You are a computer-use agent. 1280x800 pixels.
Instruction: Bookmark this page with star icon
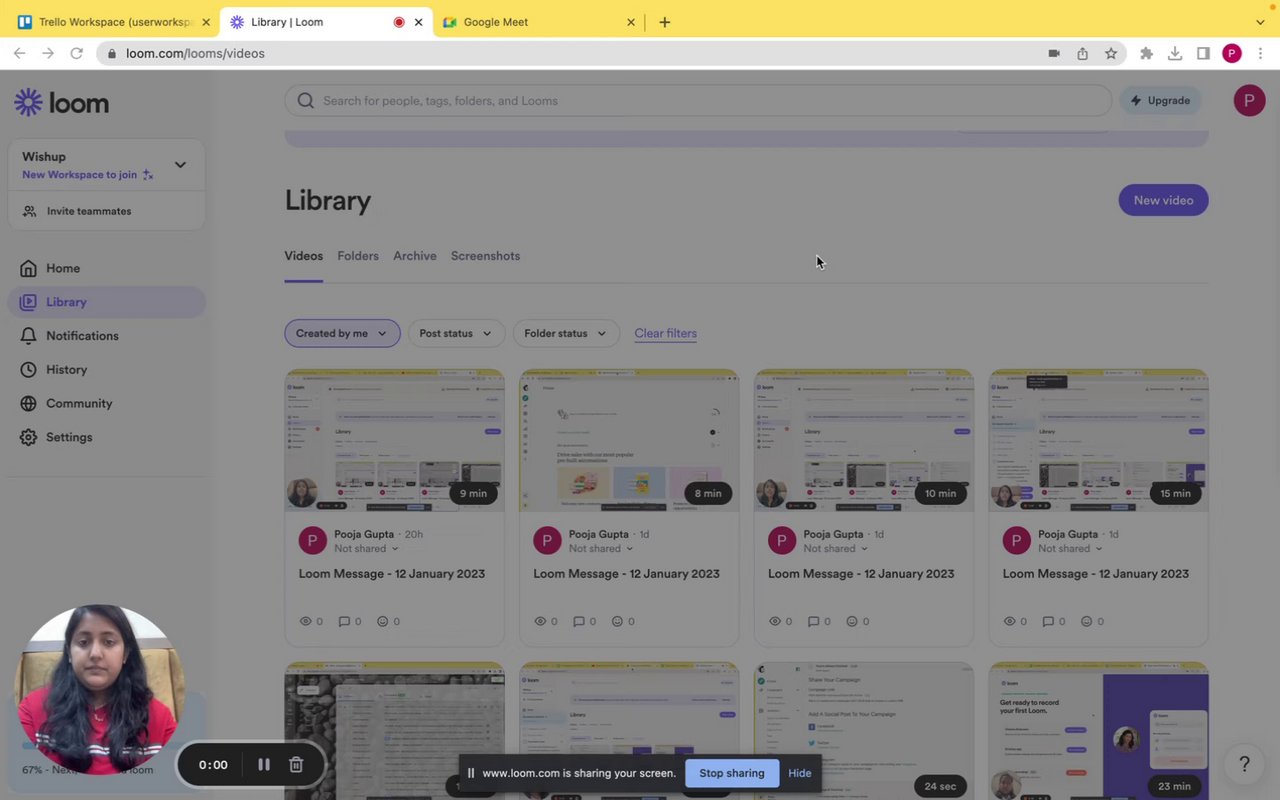[1111, 53]
